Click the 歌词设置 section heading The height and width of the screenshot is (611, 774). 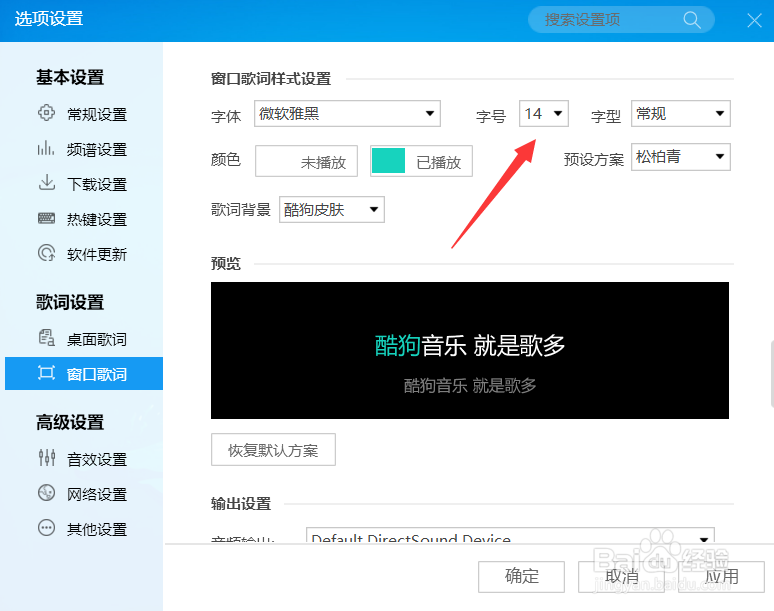[70, 303]
